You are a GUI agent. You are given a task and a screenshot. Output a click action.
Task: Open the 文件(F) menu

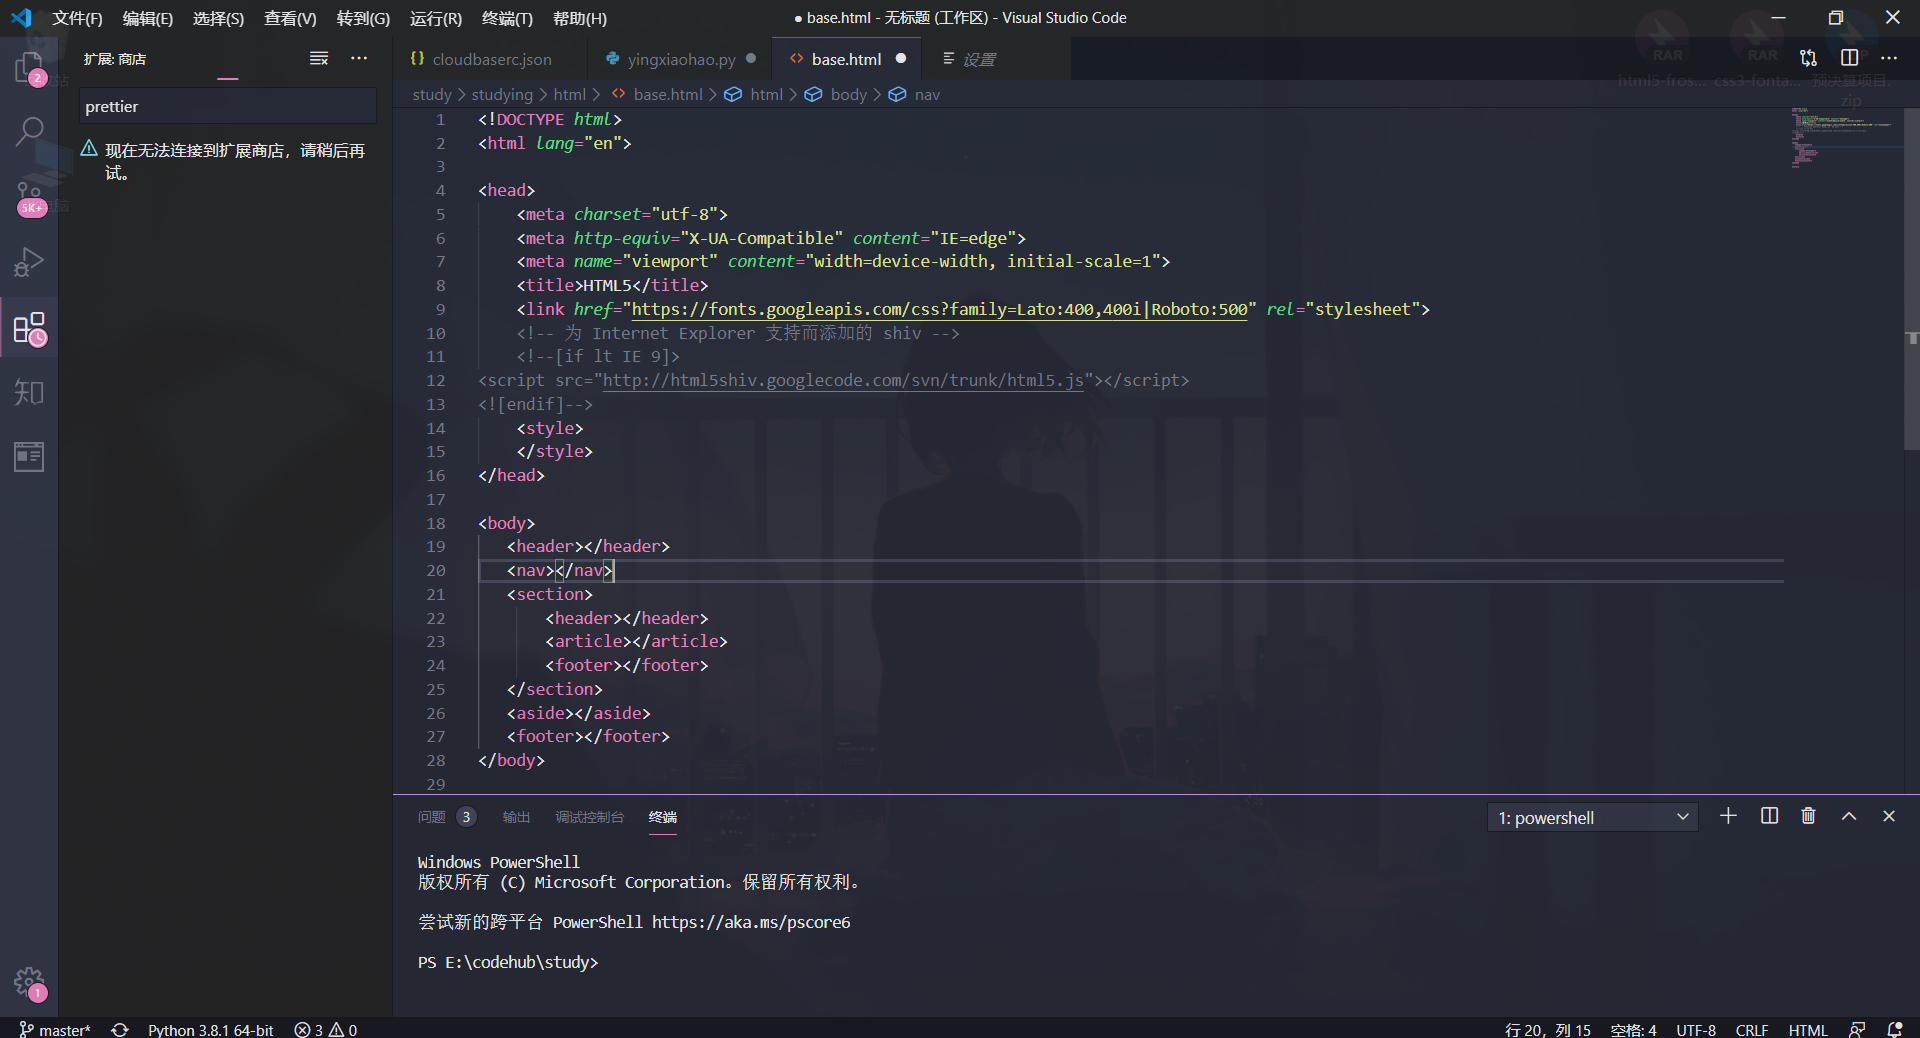[x=77, y=18]
